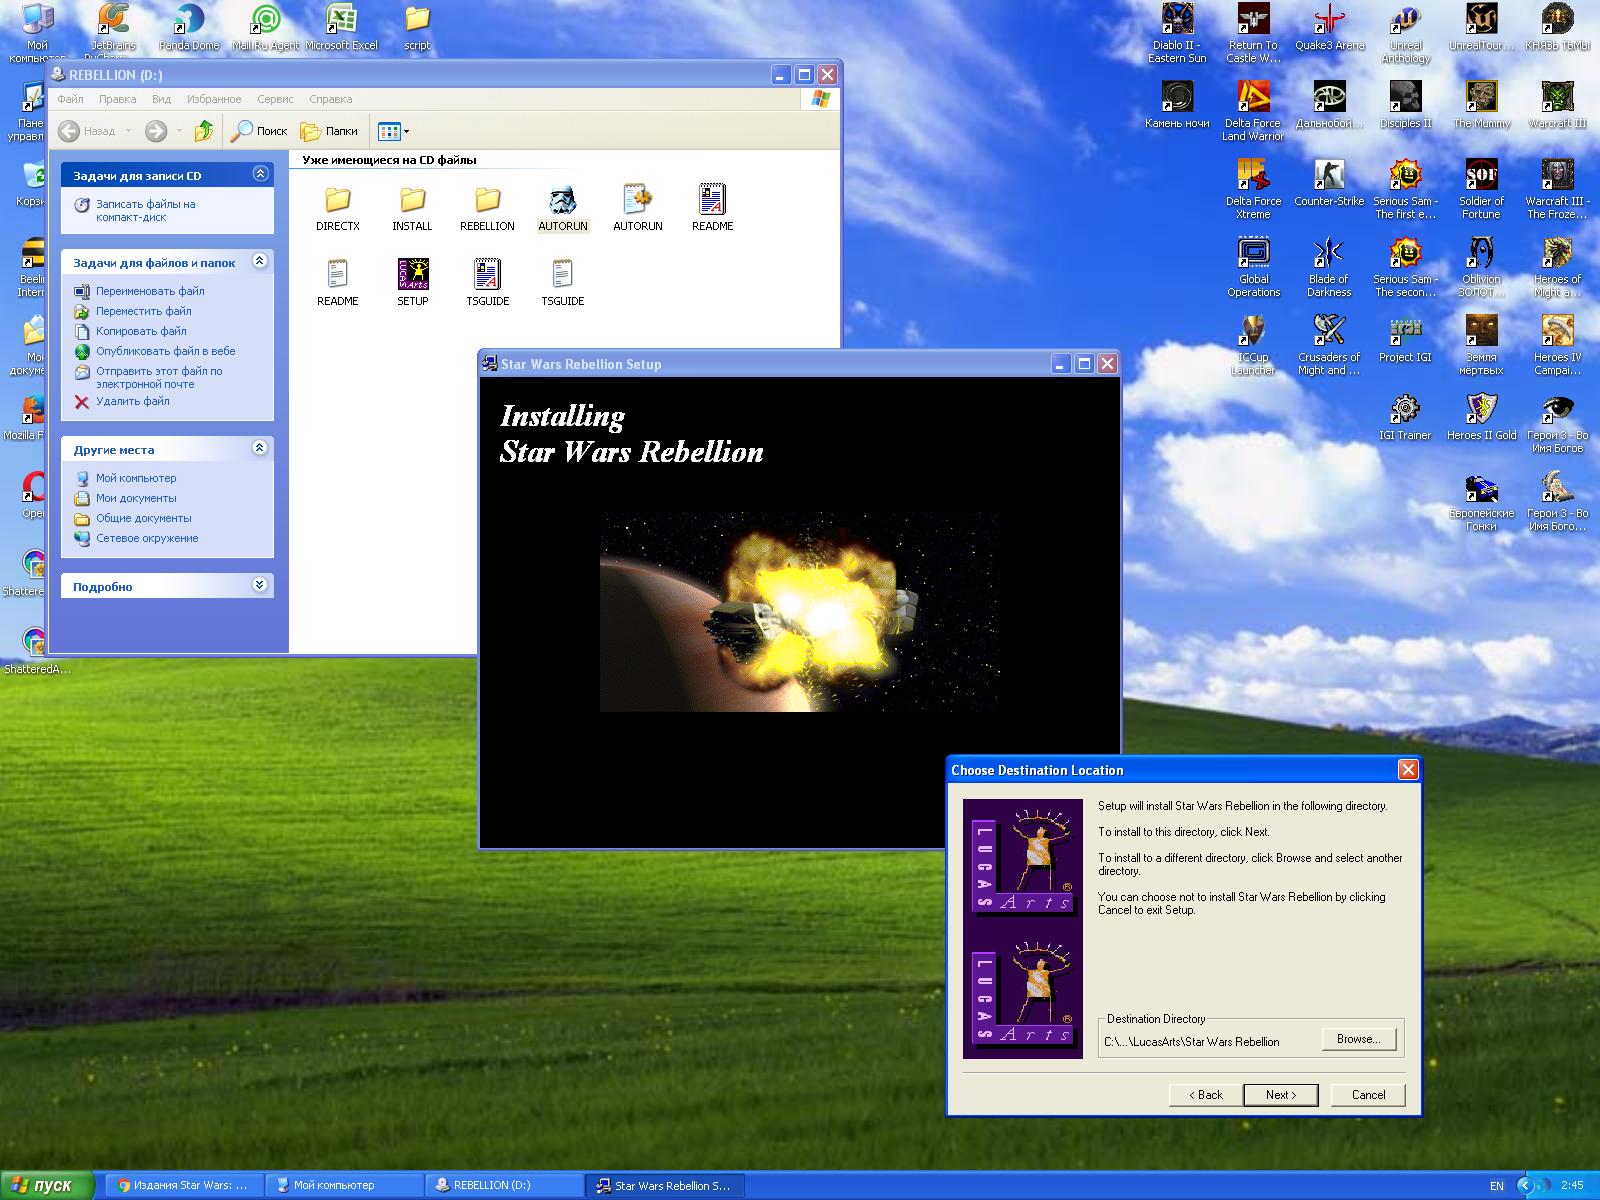
Task: Switch to 'Мой компьютер' taskbar button
Action: 345,1185
